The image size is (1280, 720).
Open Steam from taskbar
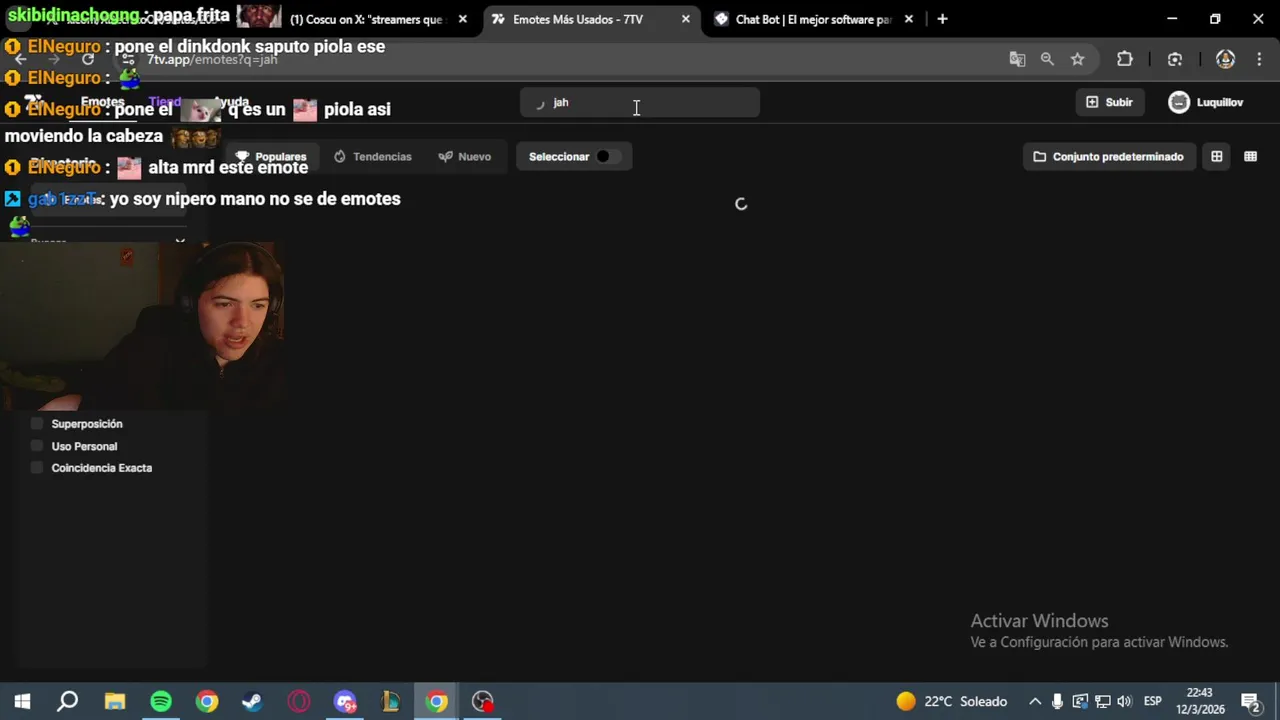252,701
